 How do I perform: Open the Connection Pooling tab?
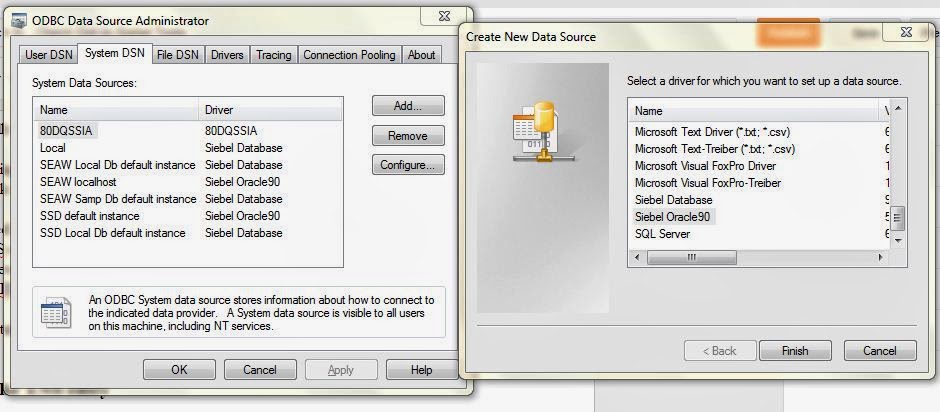349,55
